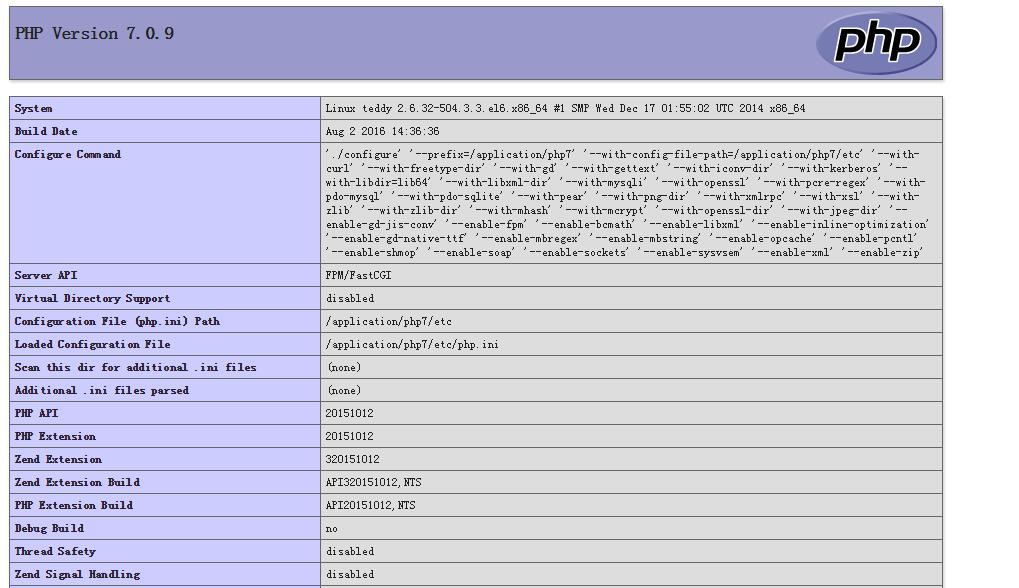1019x588 pixels.
Task: Click 'Additional .ini files parsed' label
Action: point(101,390)
